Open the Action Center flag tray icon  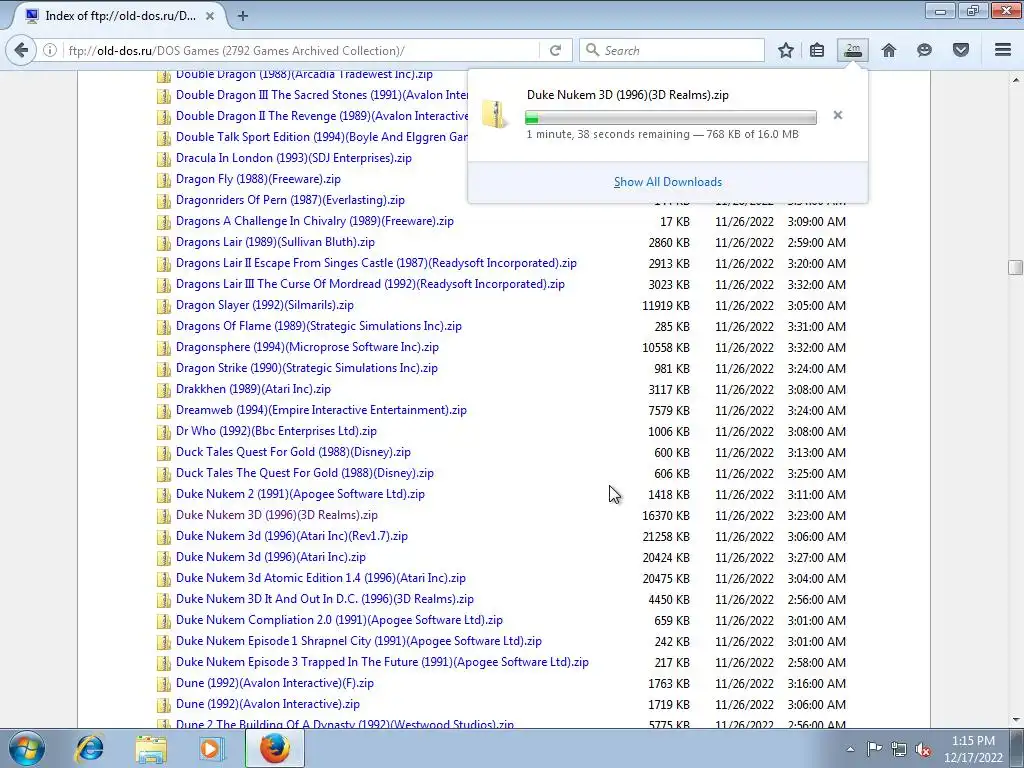pyautogui.click(x=874, y=749)
